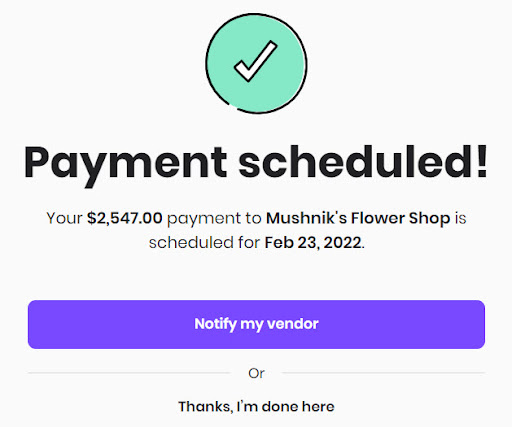Click the word "Thanks" in the bottom link
This screenshot has height=427, width=512.
[x=206, y=407]
